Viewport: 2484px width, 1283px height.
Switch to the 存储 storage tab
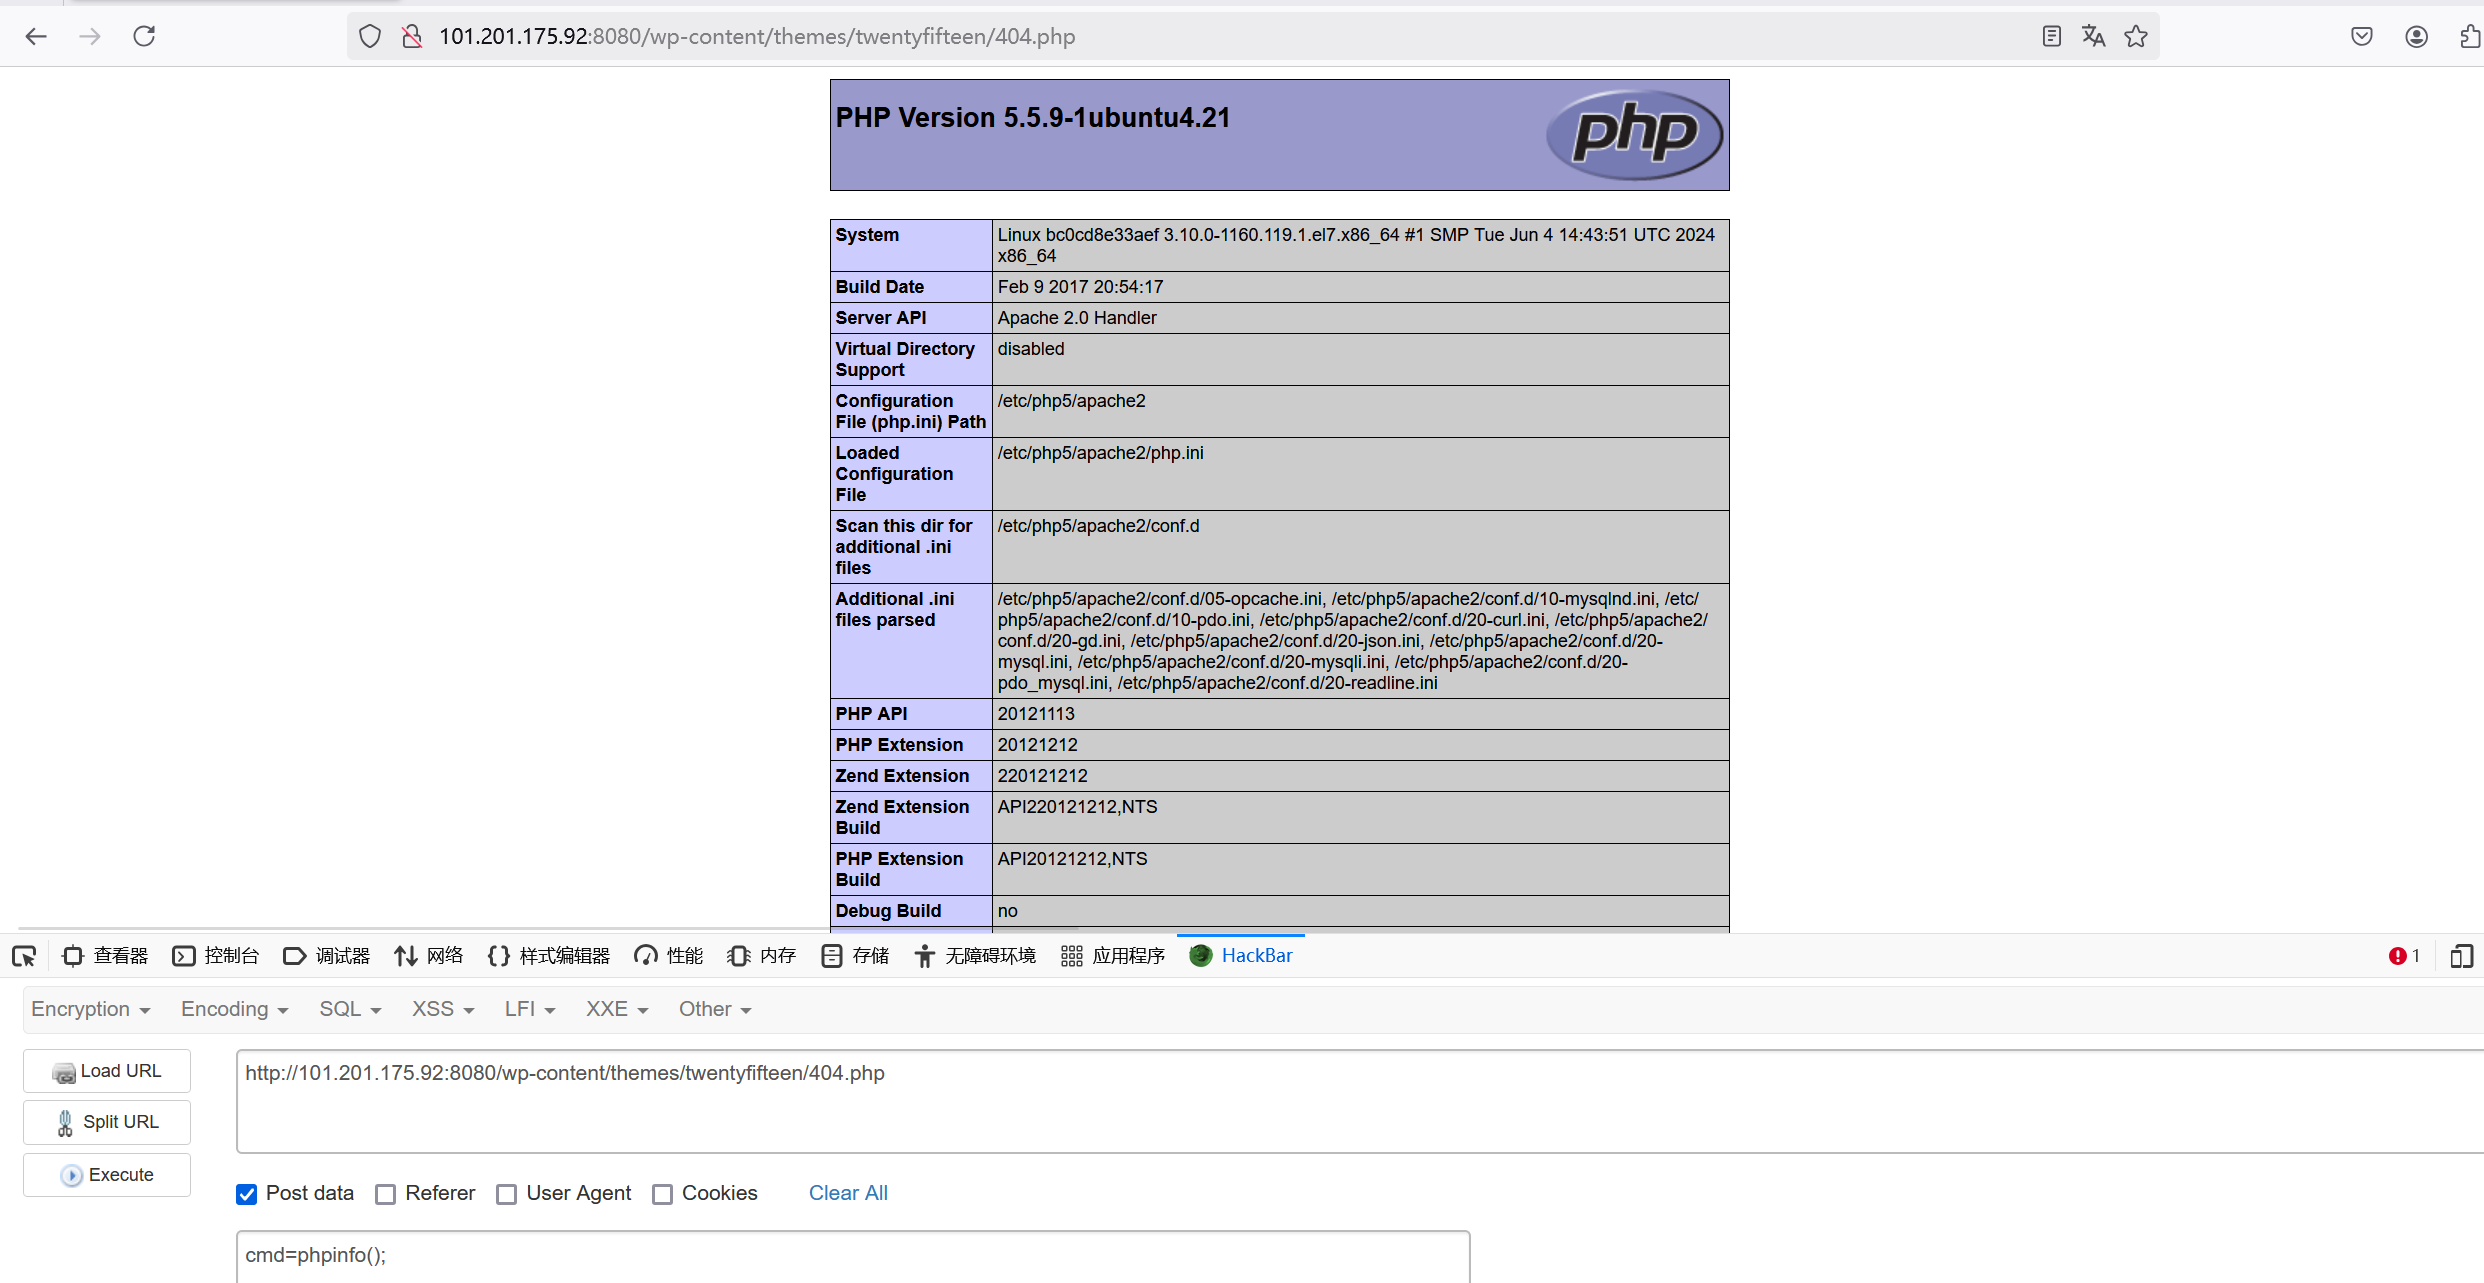(855, 956)
